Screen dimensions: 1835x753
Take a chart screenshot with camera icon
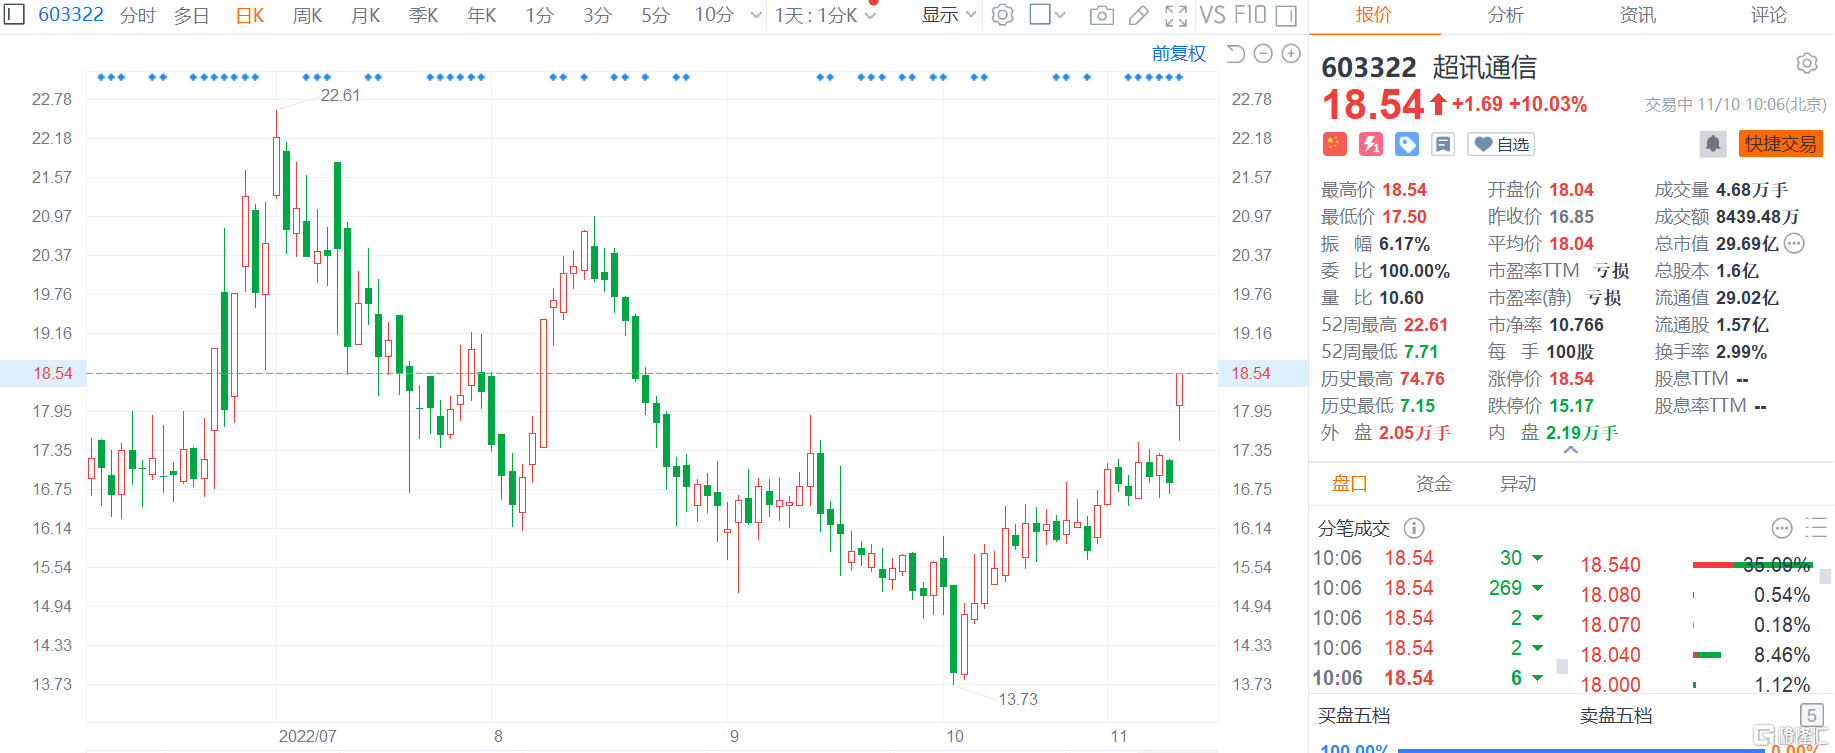(1102, 15)
